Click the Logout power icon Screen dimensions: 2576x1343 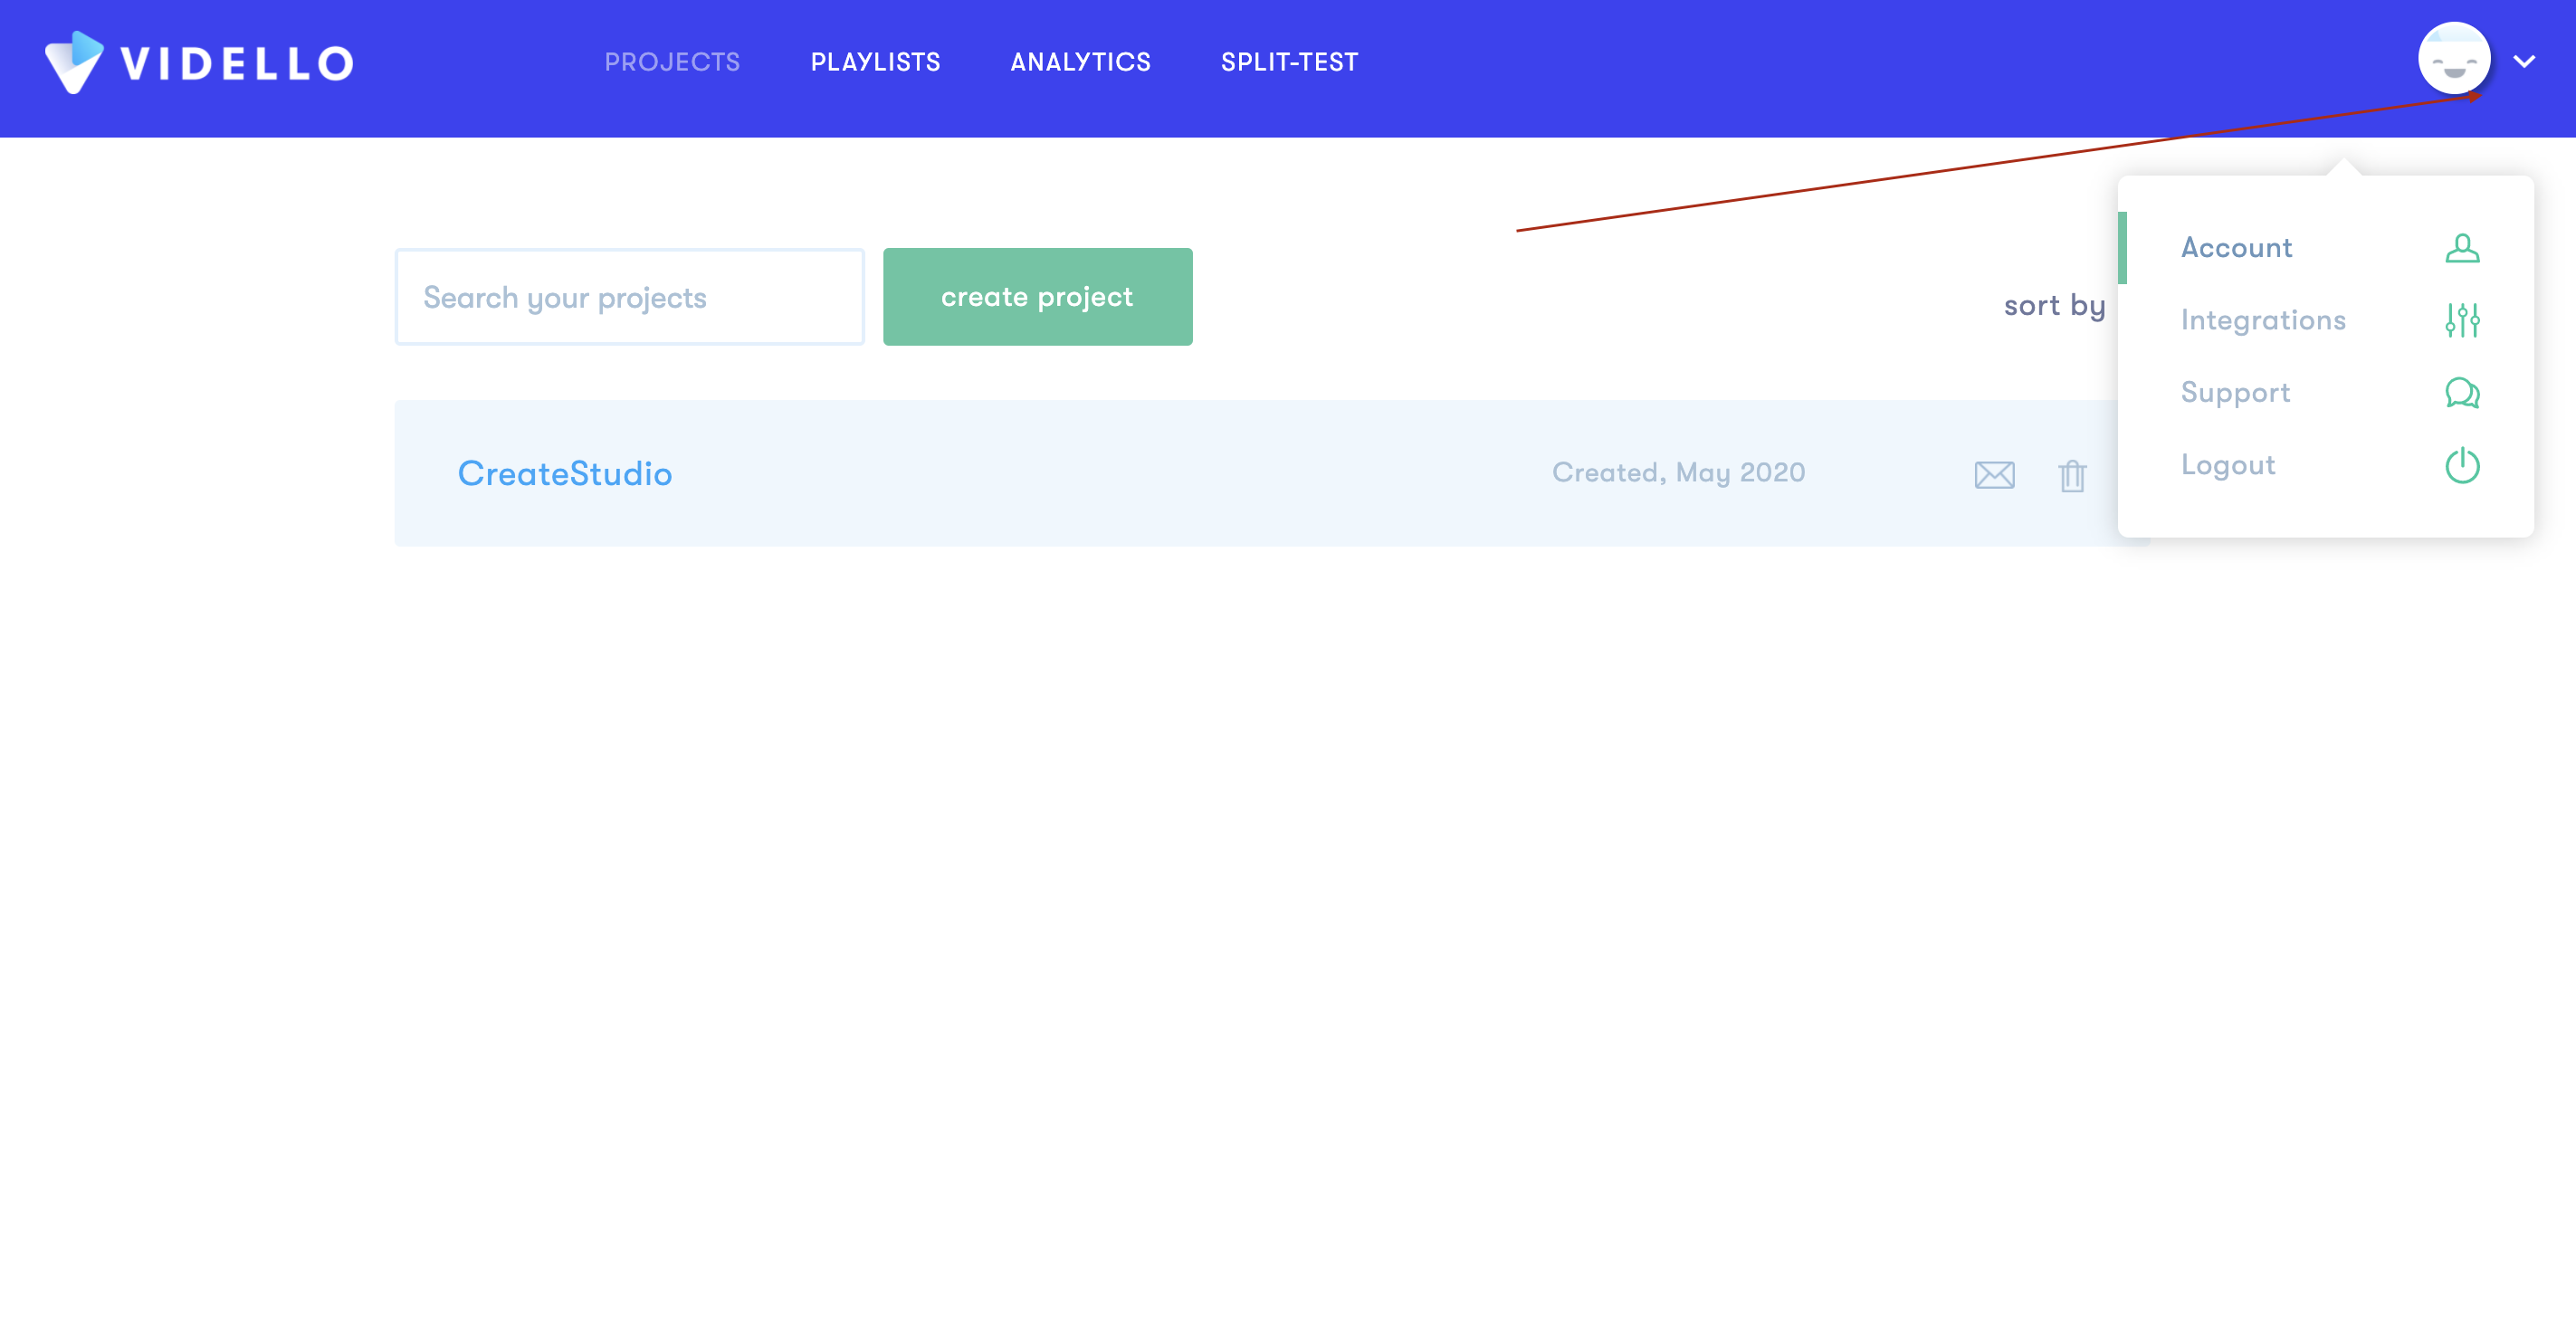click(x=2462, y=465)
